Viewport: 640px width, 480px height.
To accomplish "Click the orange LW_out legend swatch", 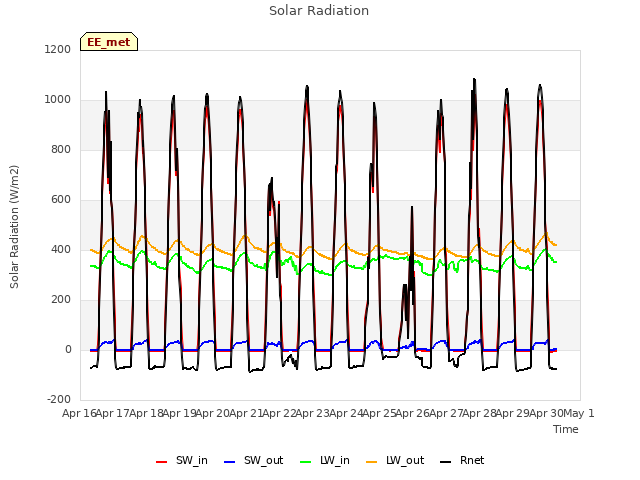I will (372, 462).
